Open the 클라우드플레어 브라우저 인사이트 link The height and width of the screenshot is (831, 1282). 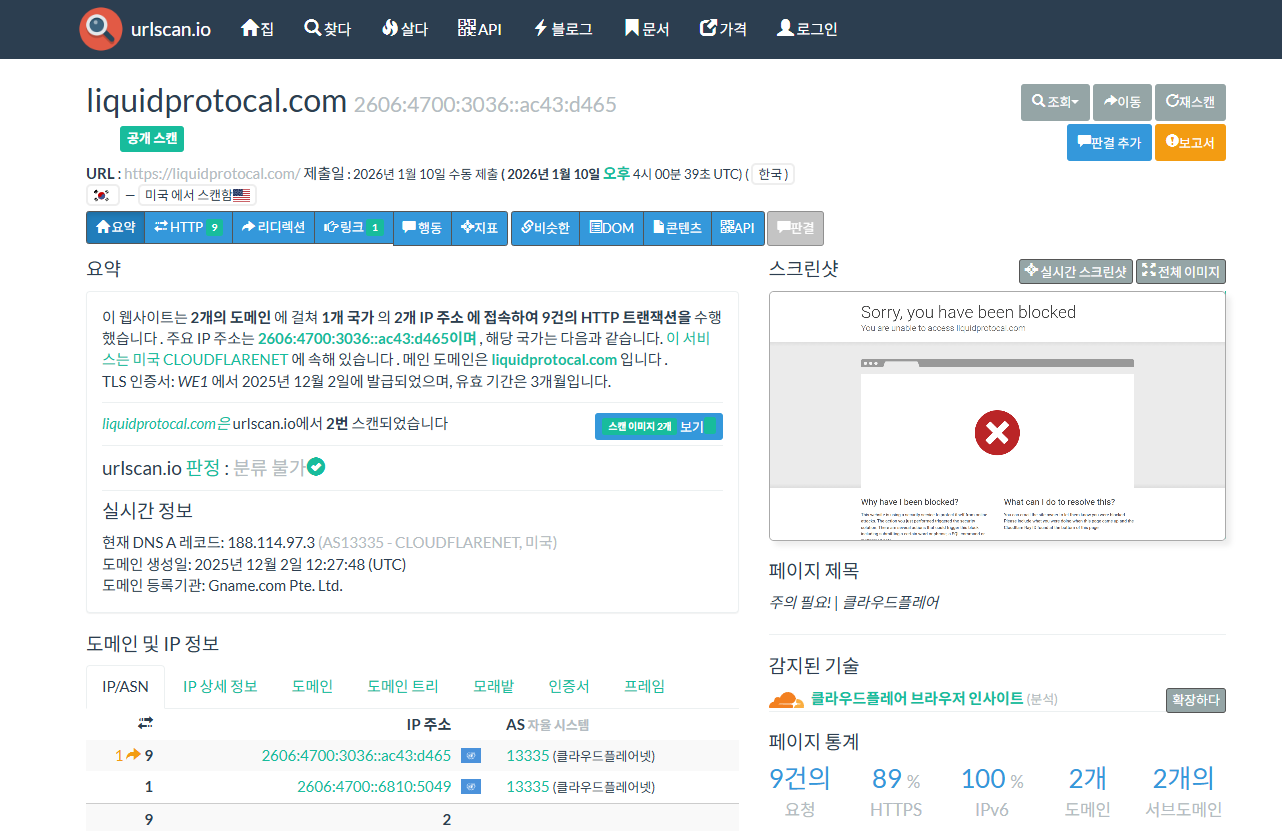click(x=917, y=698)
